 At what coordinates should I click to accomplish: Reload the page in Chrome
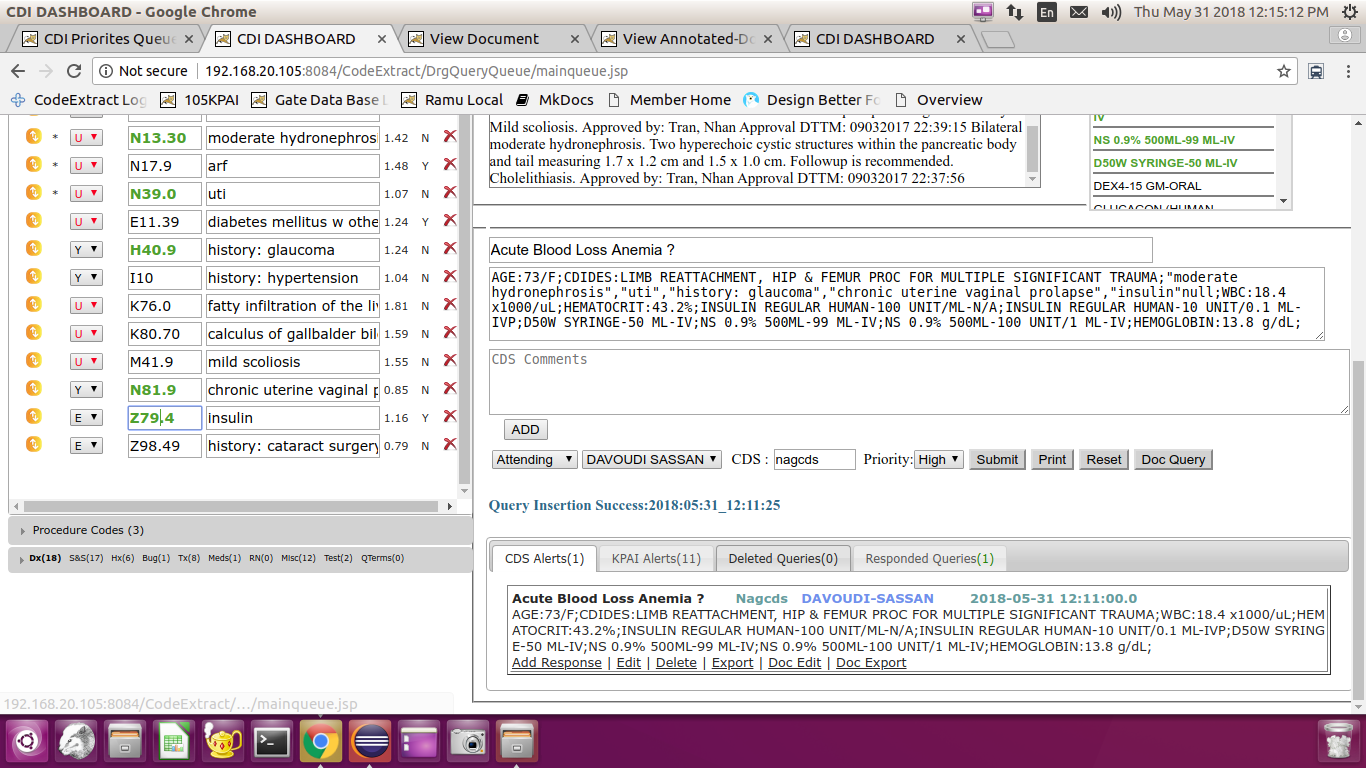coord(73,71)
